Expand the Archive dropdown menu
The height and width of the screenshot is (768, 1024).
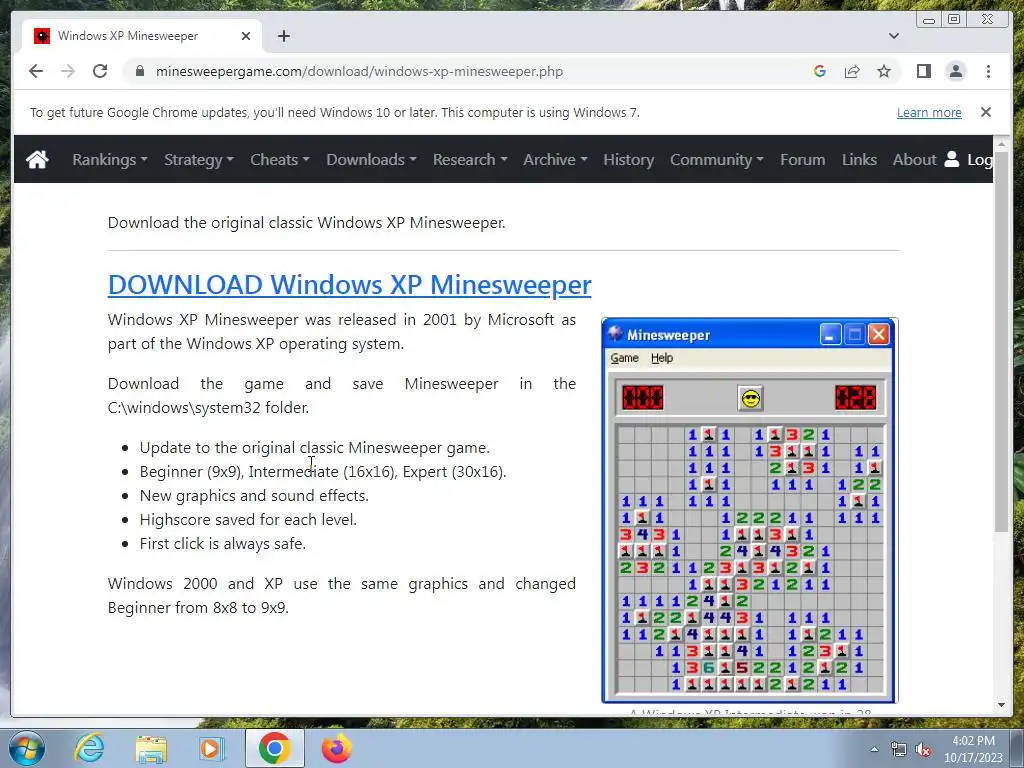[555, 159]
